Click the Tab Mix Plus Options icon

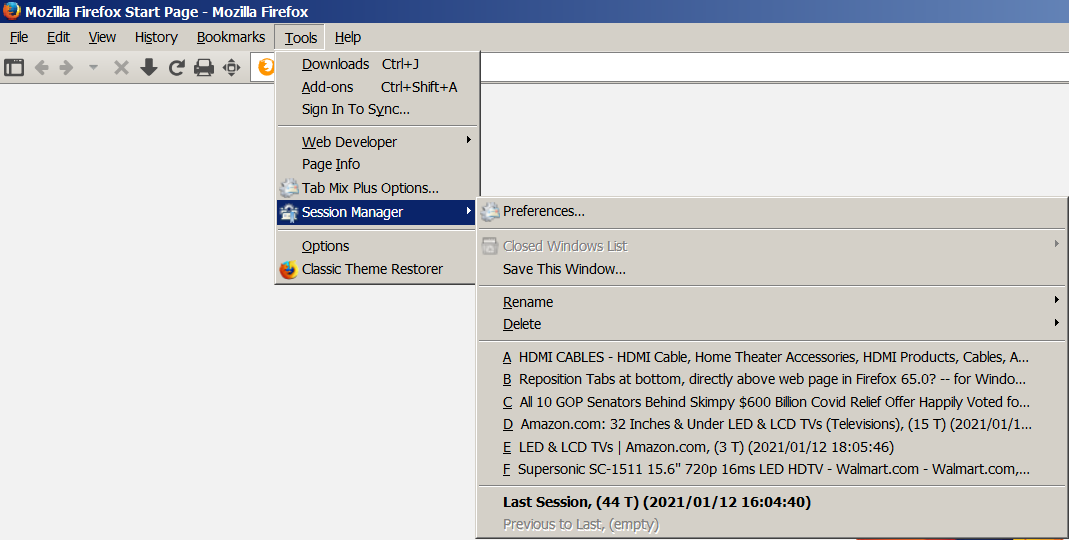click(289, 188)
